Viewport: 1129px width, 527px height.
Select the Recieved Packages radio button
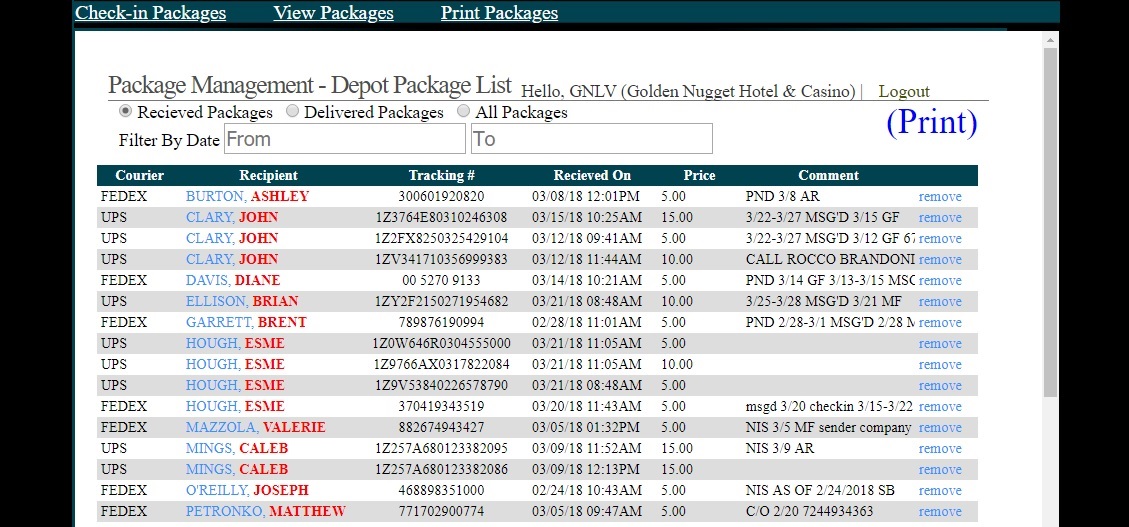coord(125,112)
